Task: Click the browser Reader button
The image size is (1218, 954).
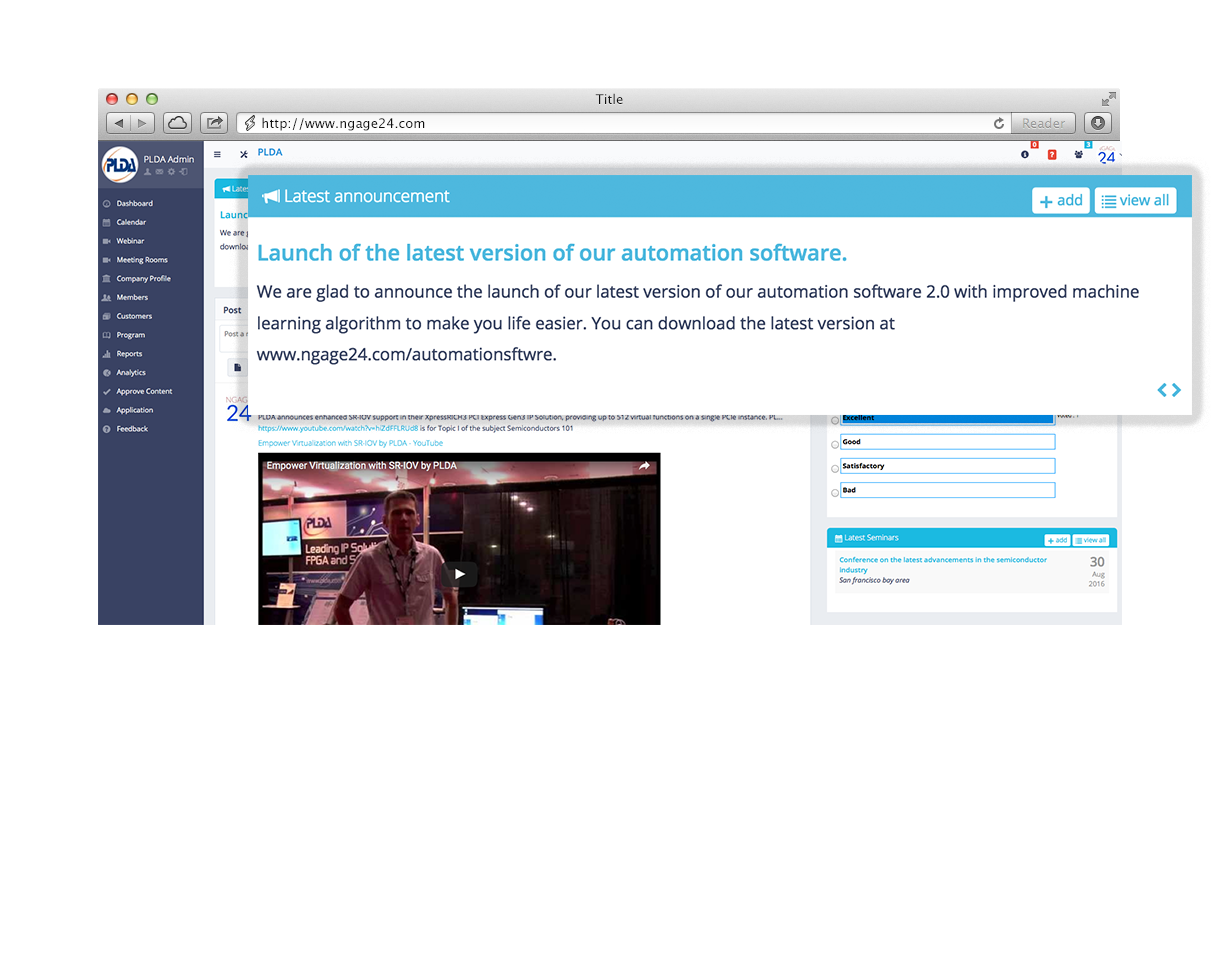Action: 1043,123
